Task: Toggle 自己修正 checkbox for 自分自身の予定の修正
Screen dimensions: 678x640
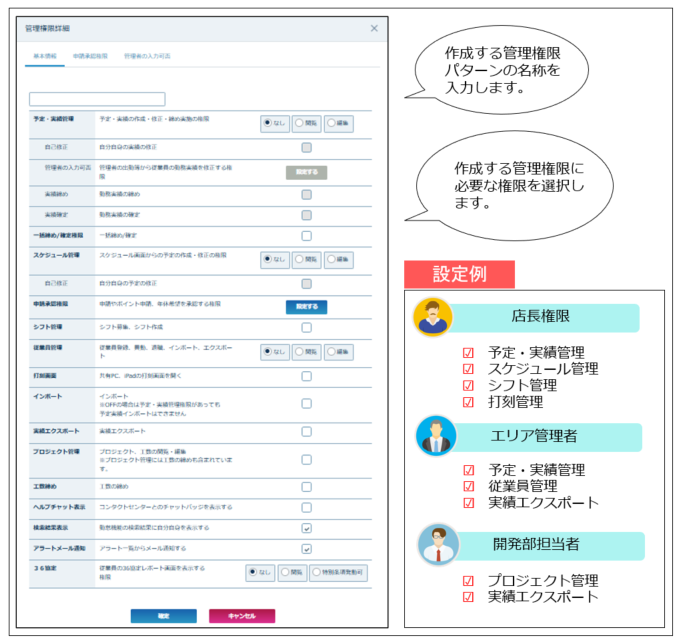Action: 307,284
